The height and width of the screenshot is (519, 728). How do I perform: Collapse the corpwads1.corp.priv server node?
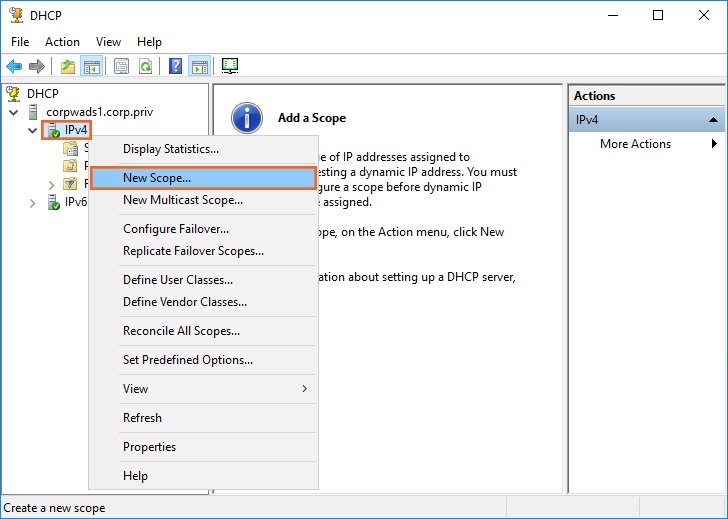tap(14, 112)
